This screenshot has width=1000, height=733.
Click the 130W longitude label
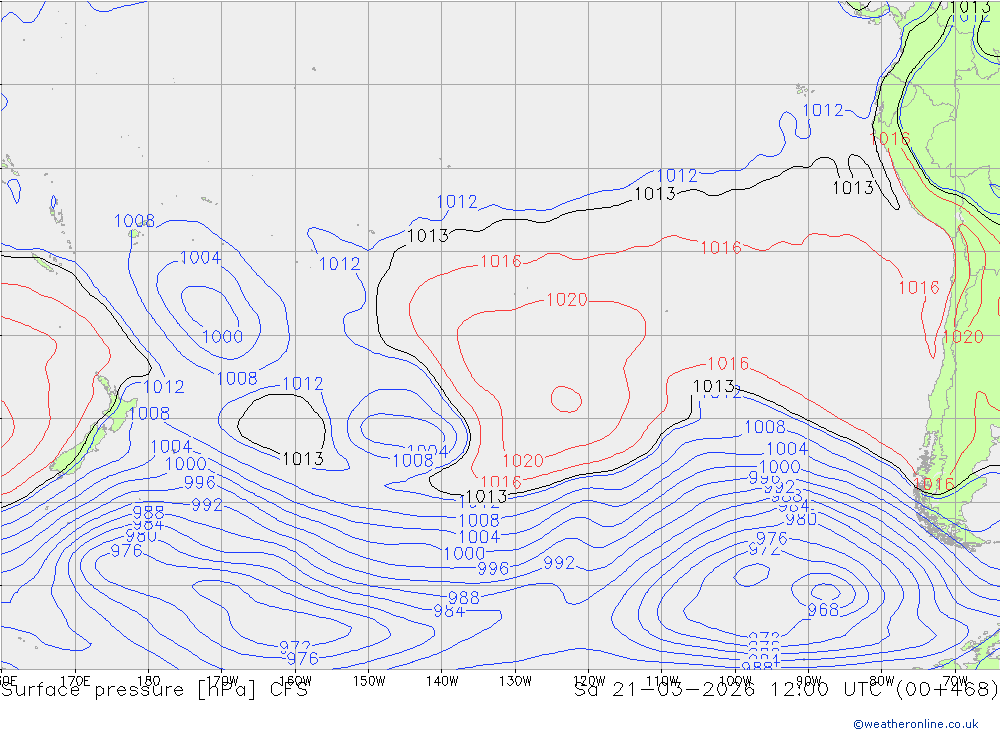click(x=515, y=681)
